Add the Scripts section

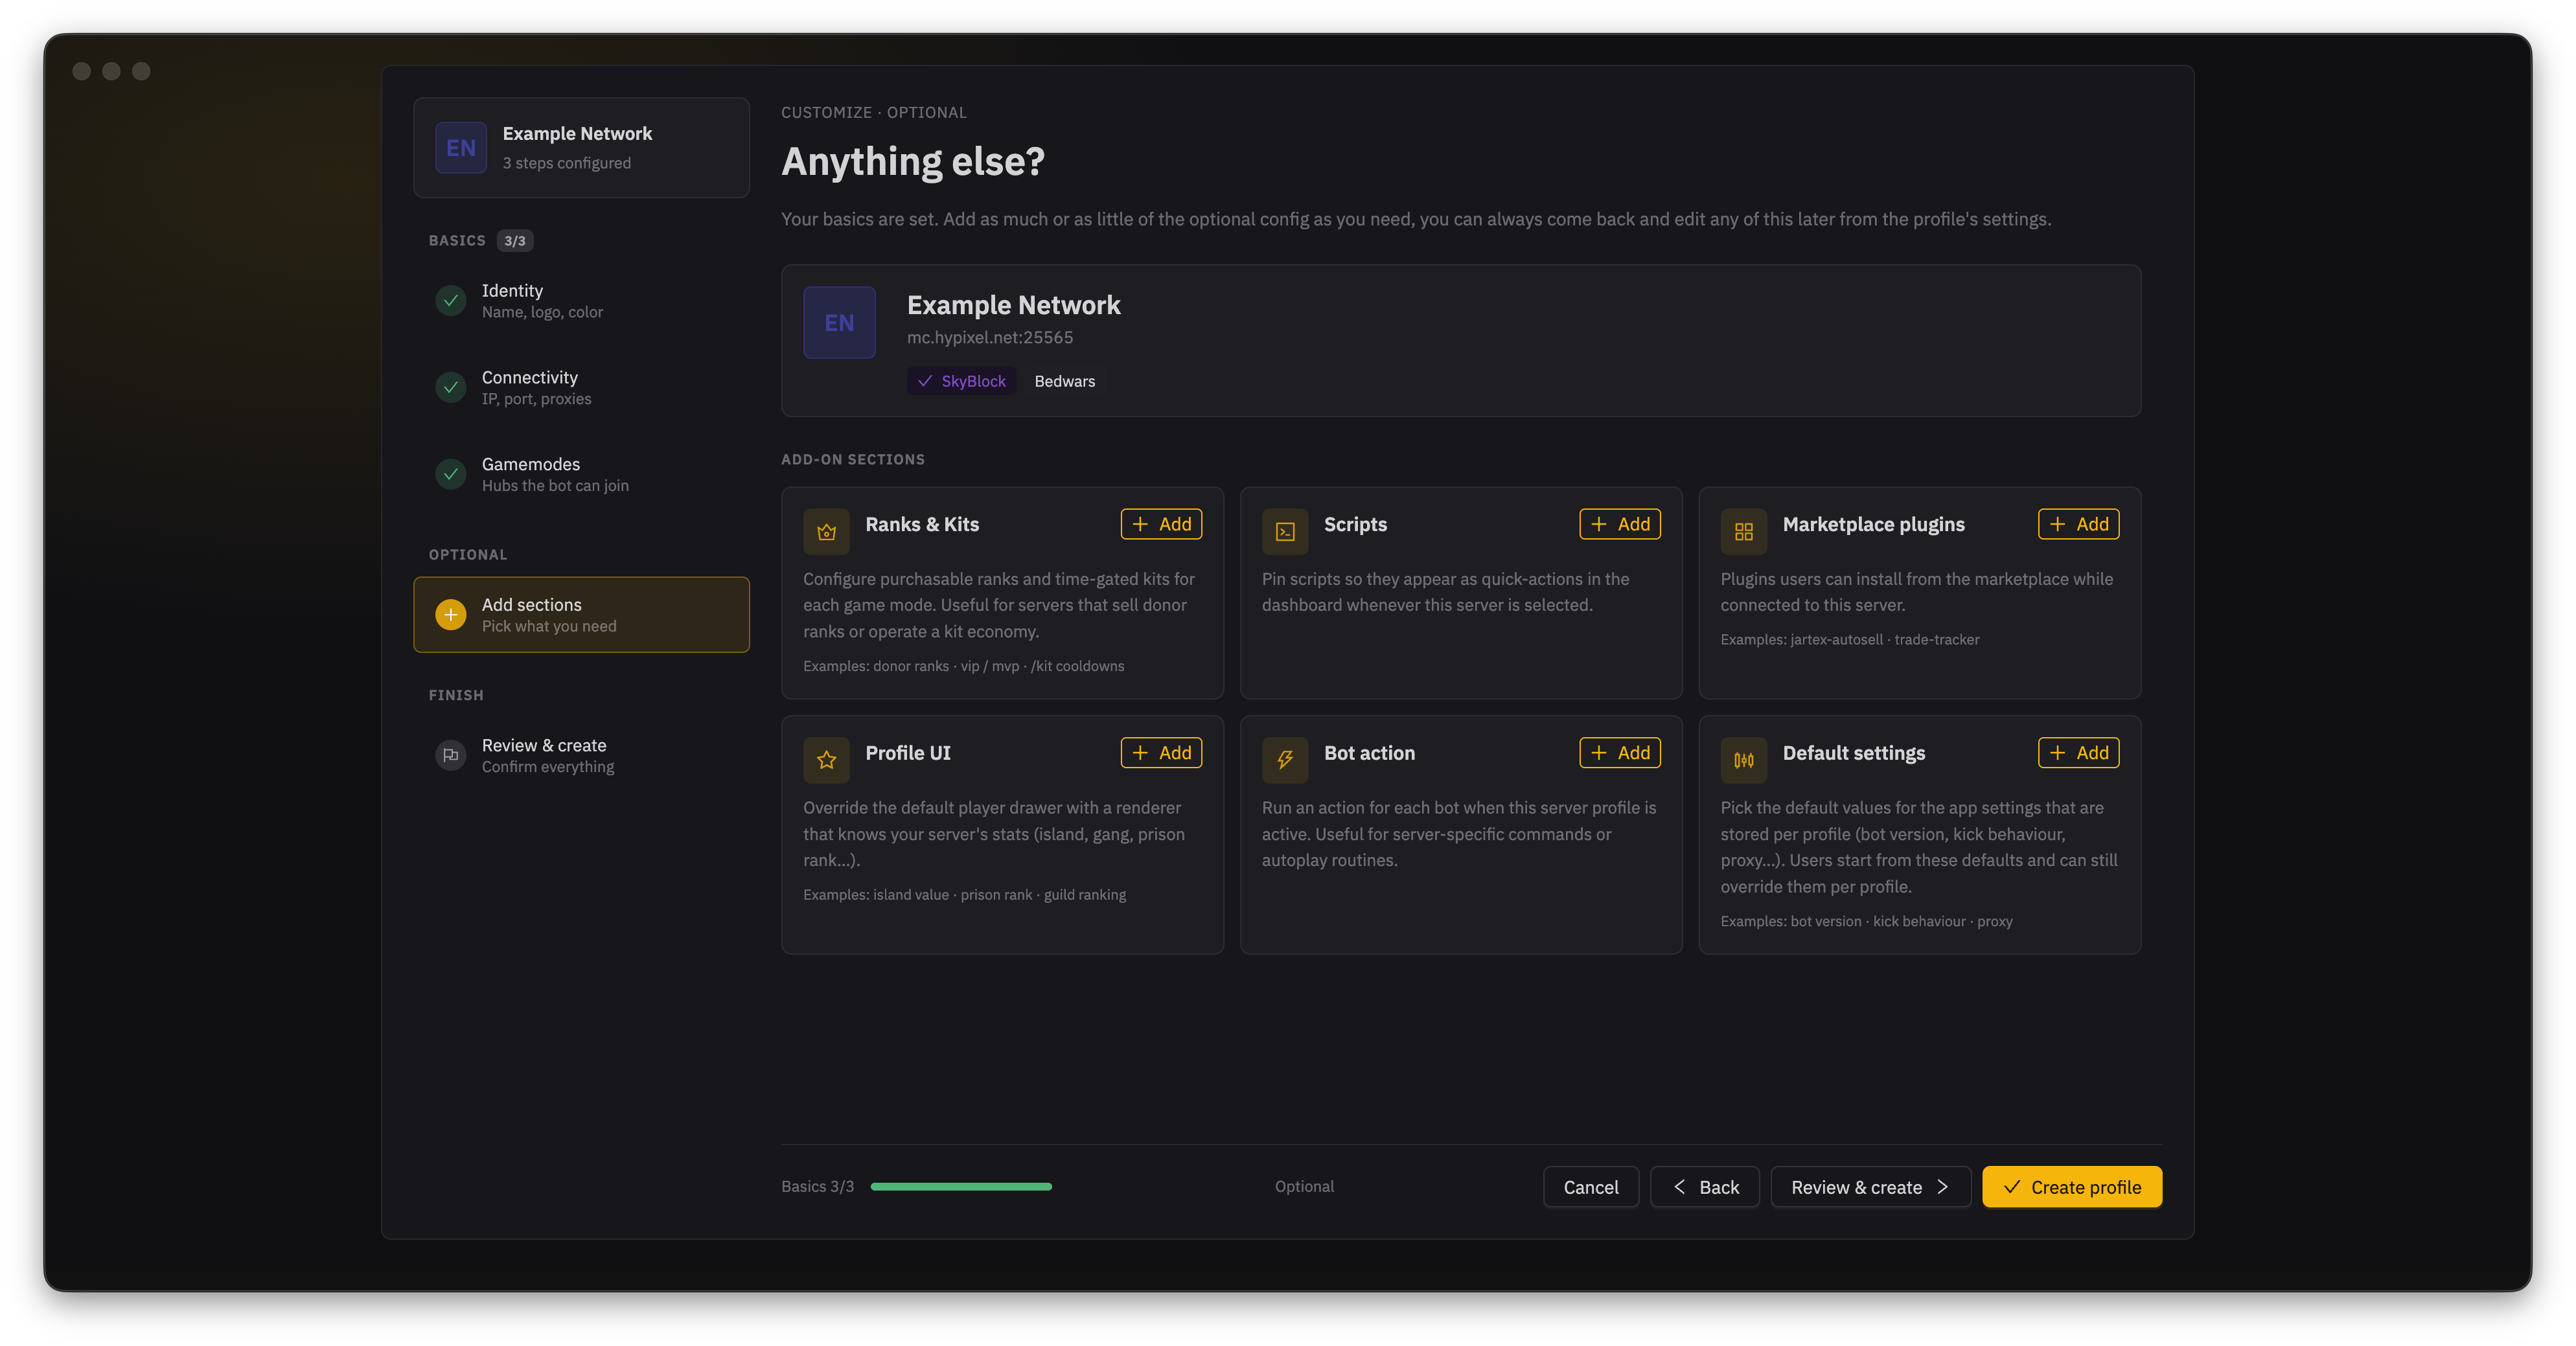pos(1620,524)
